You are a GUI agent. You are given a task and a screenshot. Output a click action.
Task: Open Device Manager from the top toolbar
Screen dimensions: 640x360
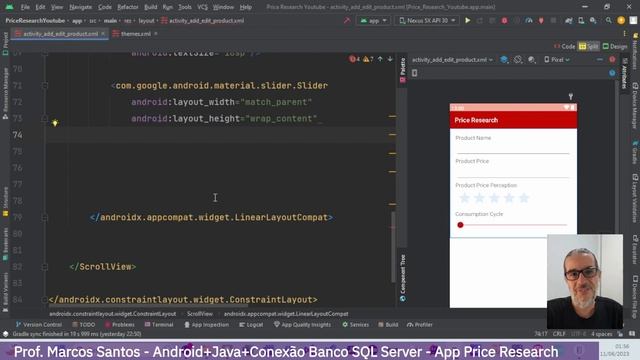581,20
